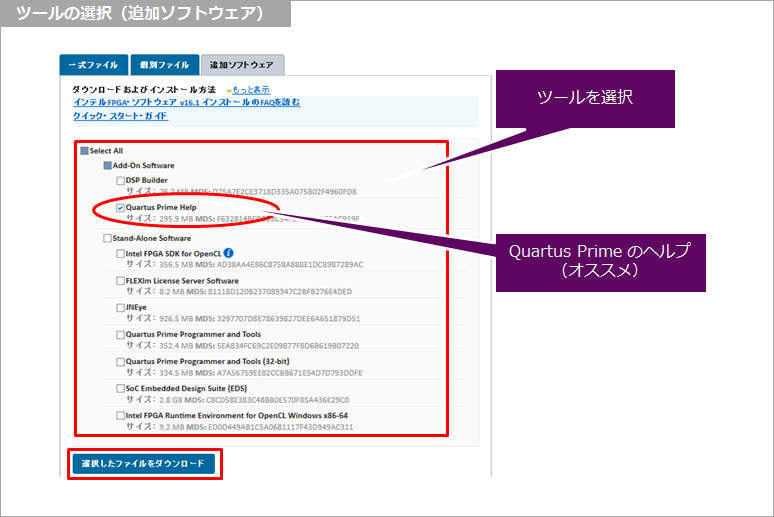Select the 追加ソフトウェア tab
Viewport: 774px width, 517px height.
[242, 65]
